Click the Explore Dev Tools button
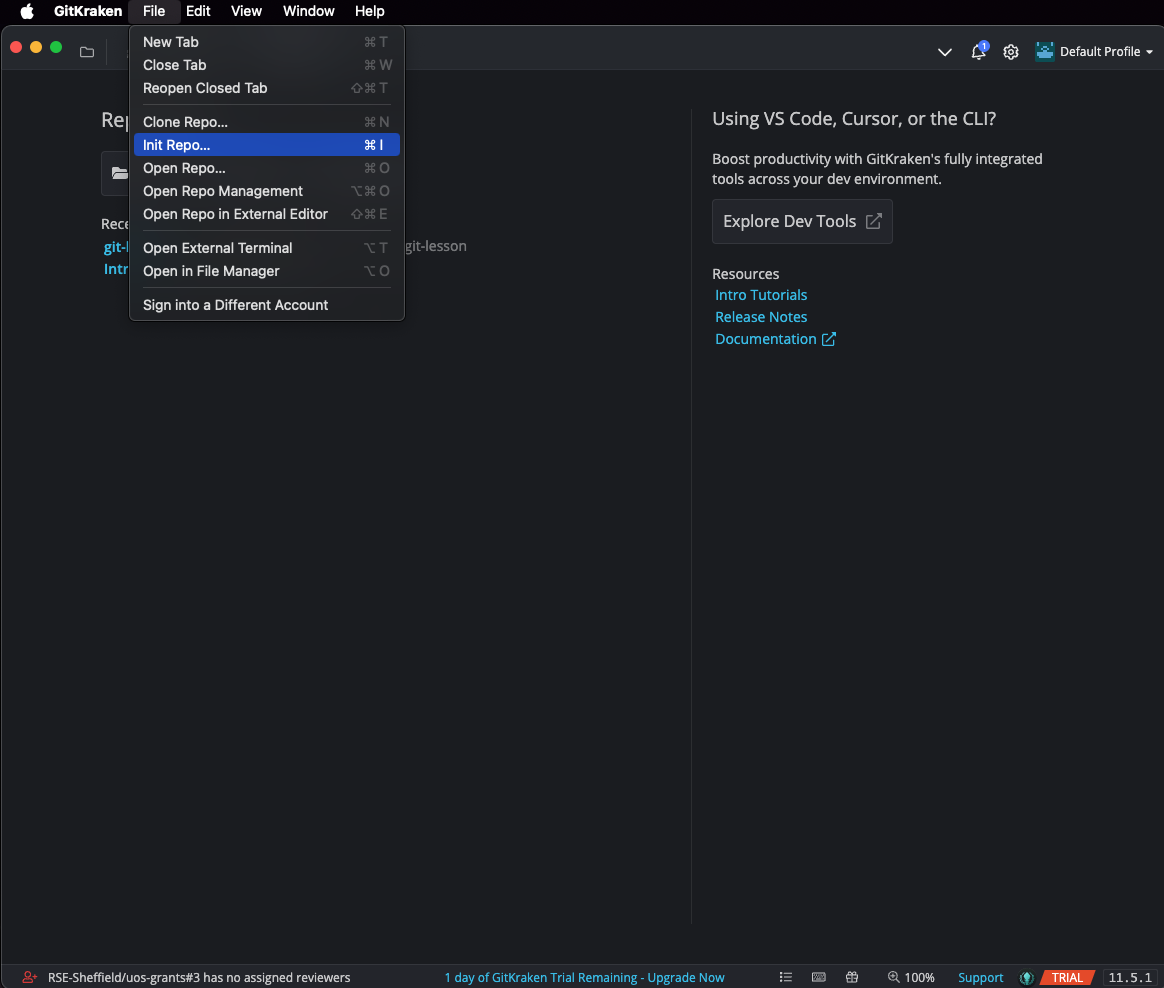The height and width of the screenshot is (988, 1164). (x=802, y=221)
